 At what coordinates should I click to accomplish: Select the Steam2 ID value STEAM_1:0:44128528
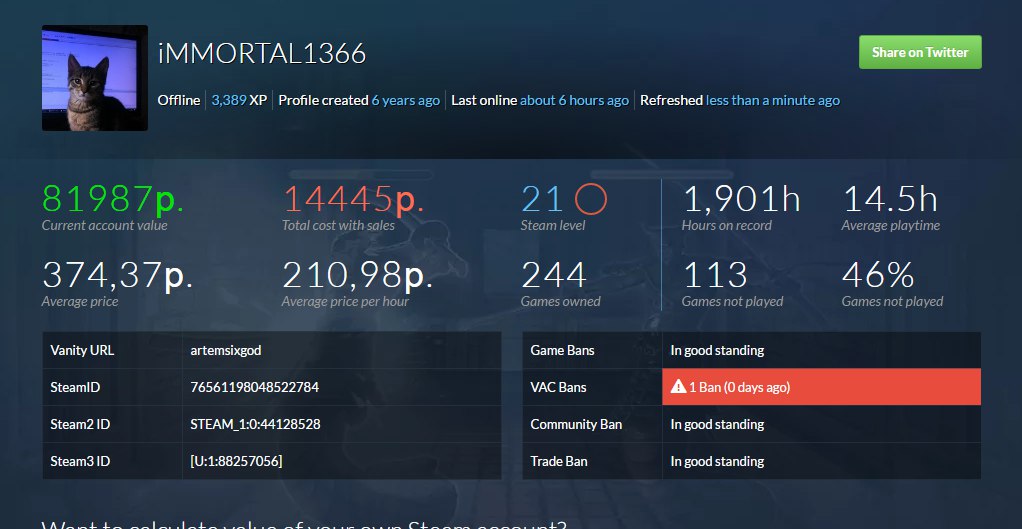point(255,425)
